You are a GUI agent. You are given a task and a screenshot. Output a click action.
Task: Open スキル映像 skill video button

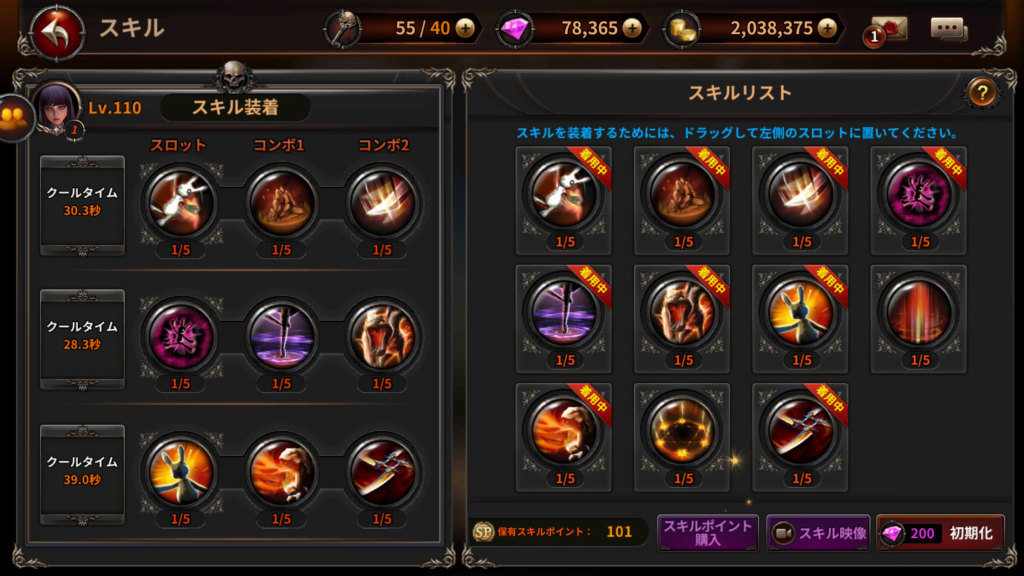pyautogui.click(x=818, y=533)
